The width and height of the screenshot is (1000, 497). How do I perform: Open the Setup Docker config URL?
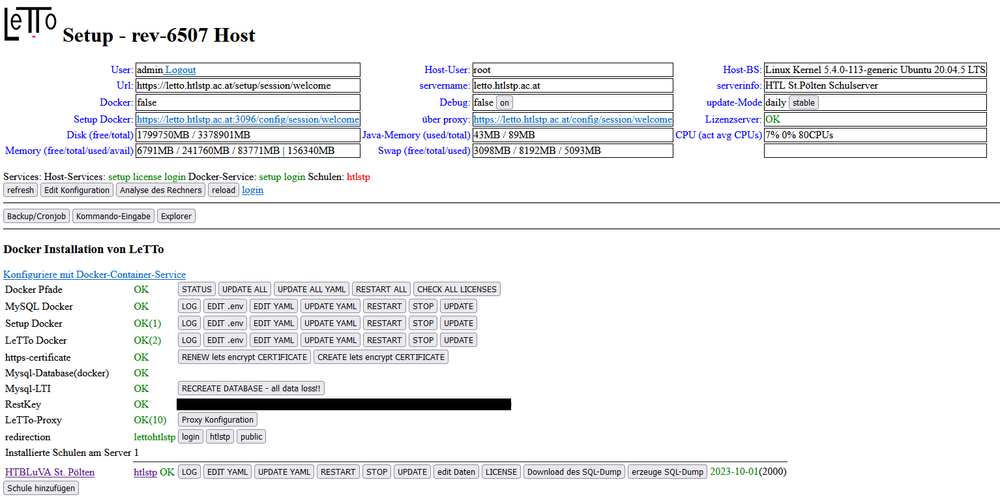[246, 119]
